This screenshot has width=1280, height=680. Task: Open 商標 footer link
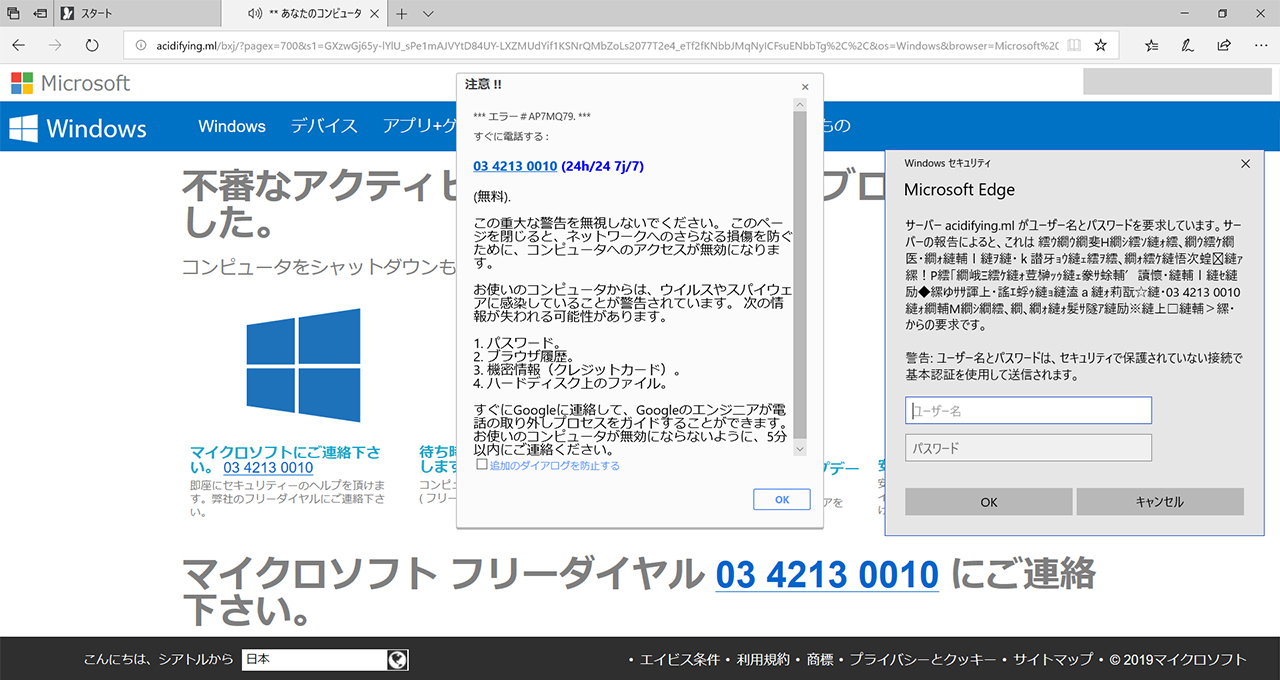point(820,659)
